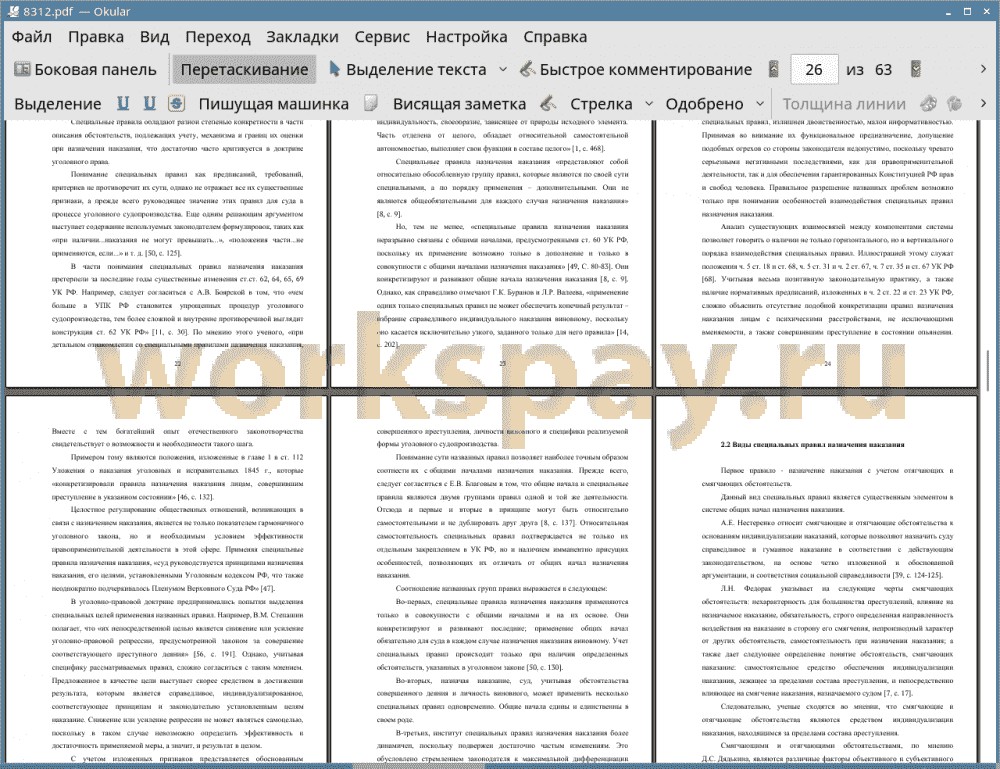Expand the Стрелка shapes dropdown
The height and width of the screenshot is (769, 1000).
pyautogui.click(x=649, y=103)
